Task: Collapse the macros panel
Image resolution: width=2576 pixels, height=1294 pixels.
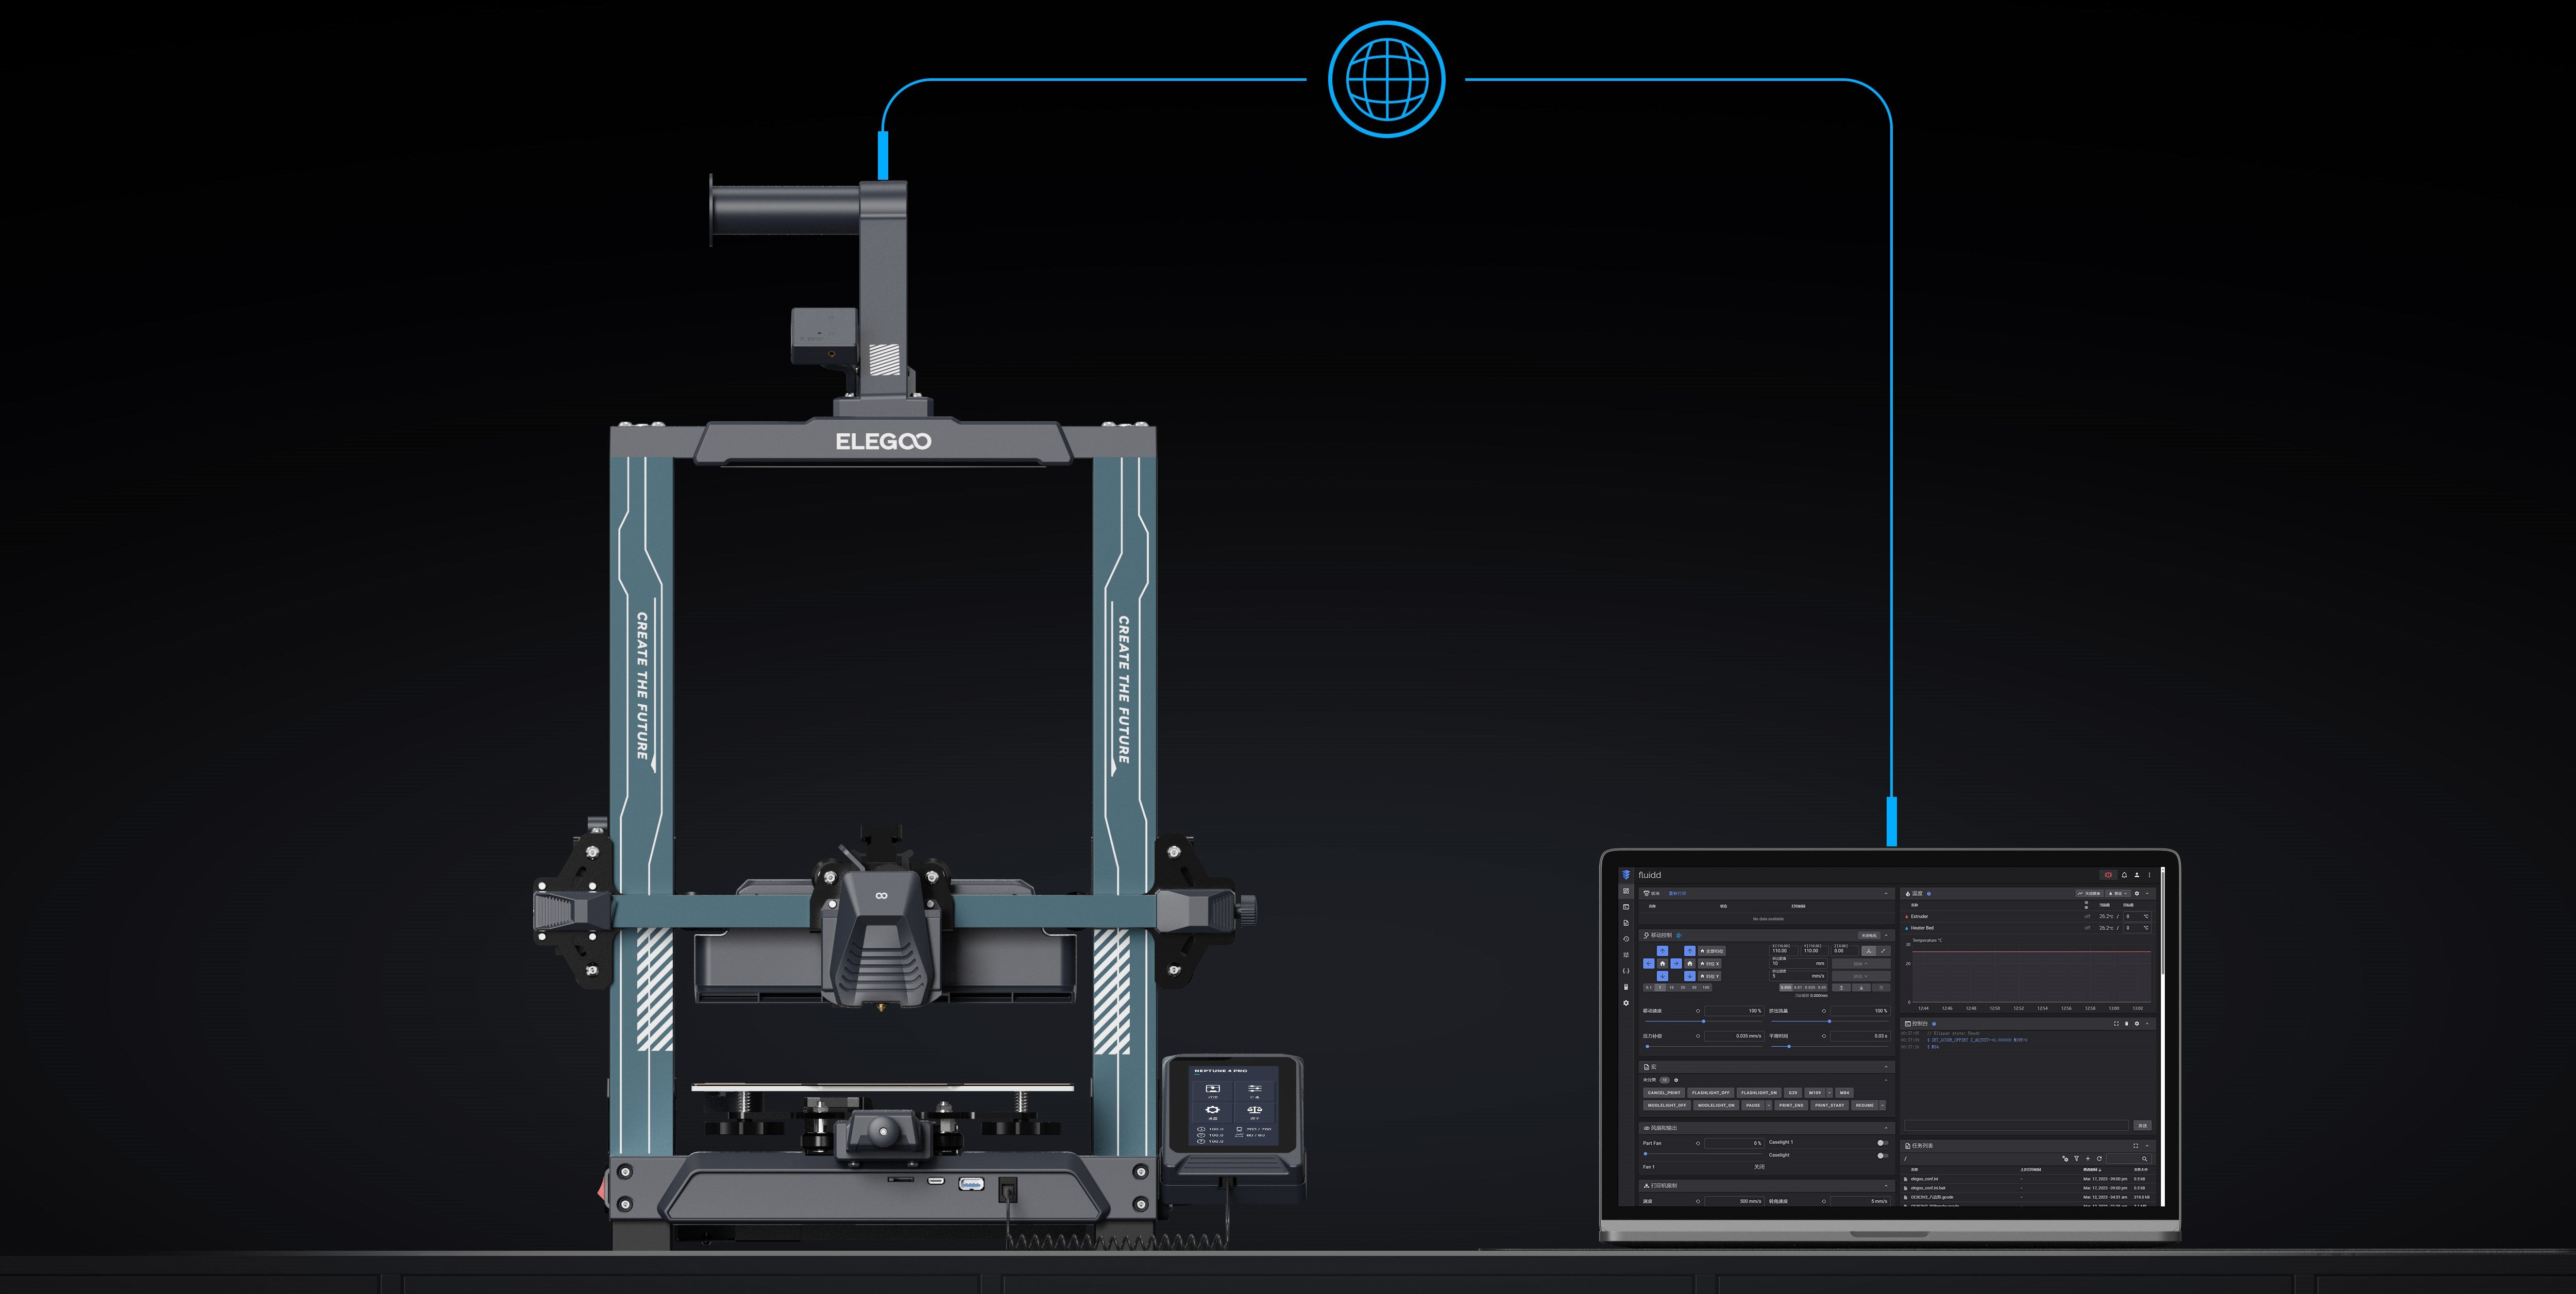Action: tap(1887, 1067)
